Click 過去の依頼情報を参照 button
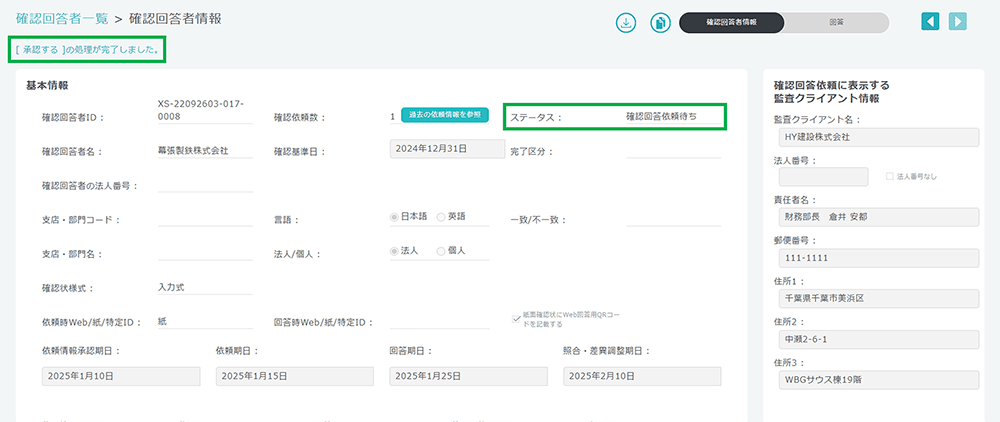This screenshot has height=422, width=1000. pos(445,115)
